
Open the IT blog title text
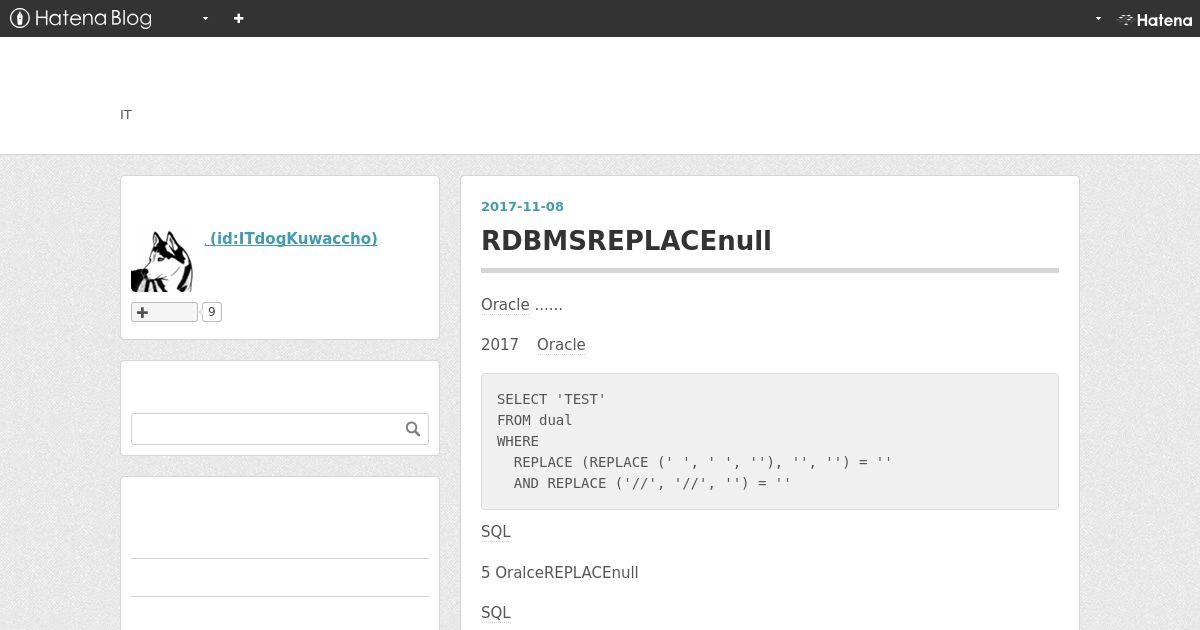pyautogui.click(x=126, y=114)
